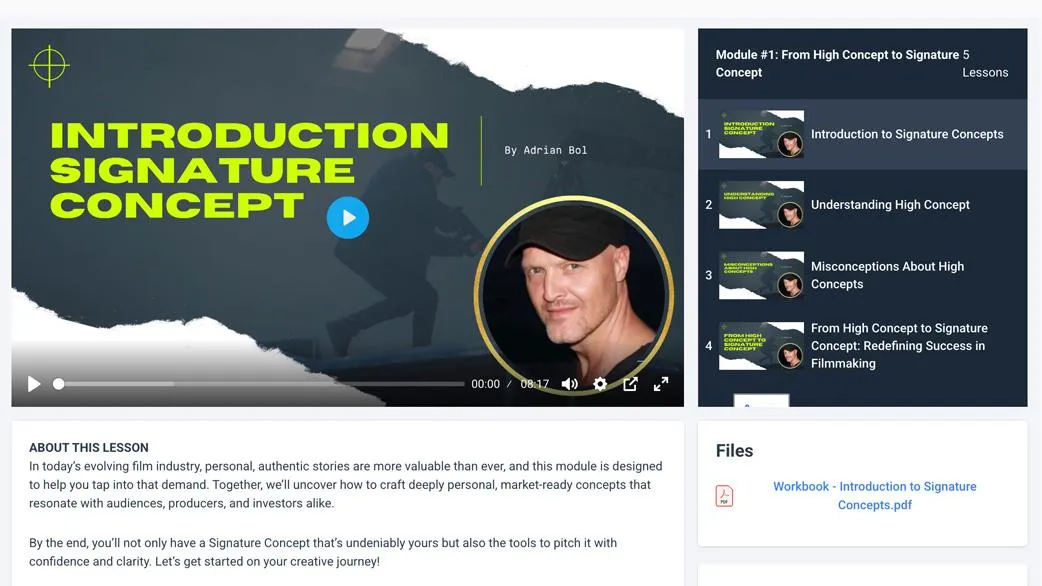Seek along the video progress bar
The height and width of the screenshot is (586, 1042).
click(x=261, y=384)
